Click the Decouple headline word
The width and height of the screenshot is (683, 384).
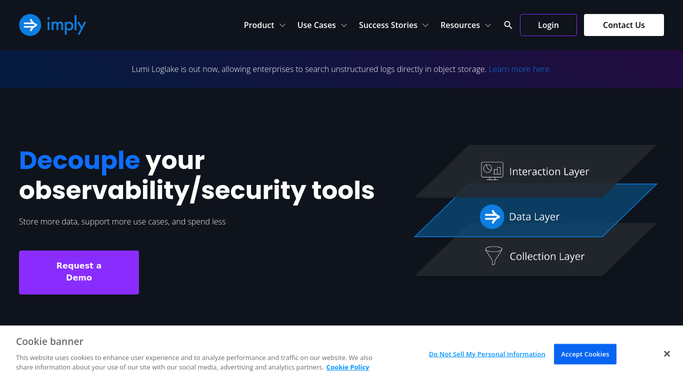(79, 160)
